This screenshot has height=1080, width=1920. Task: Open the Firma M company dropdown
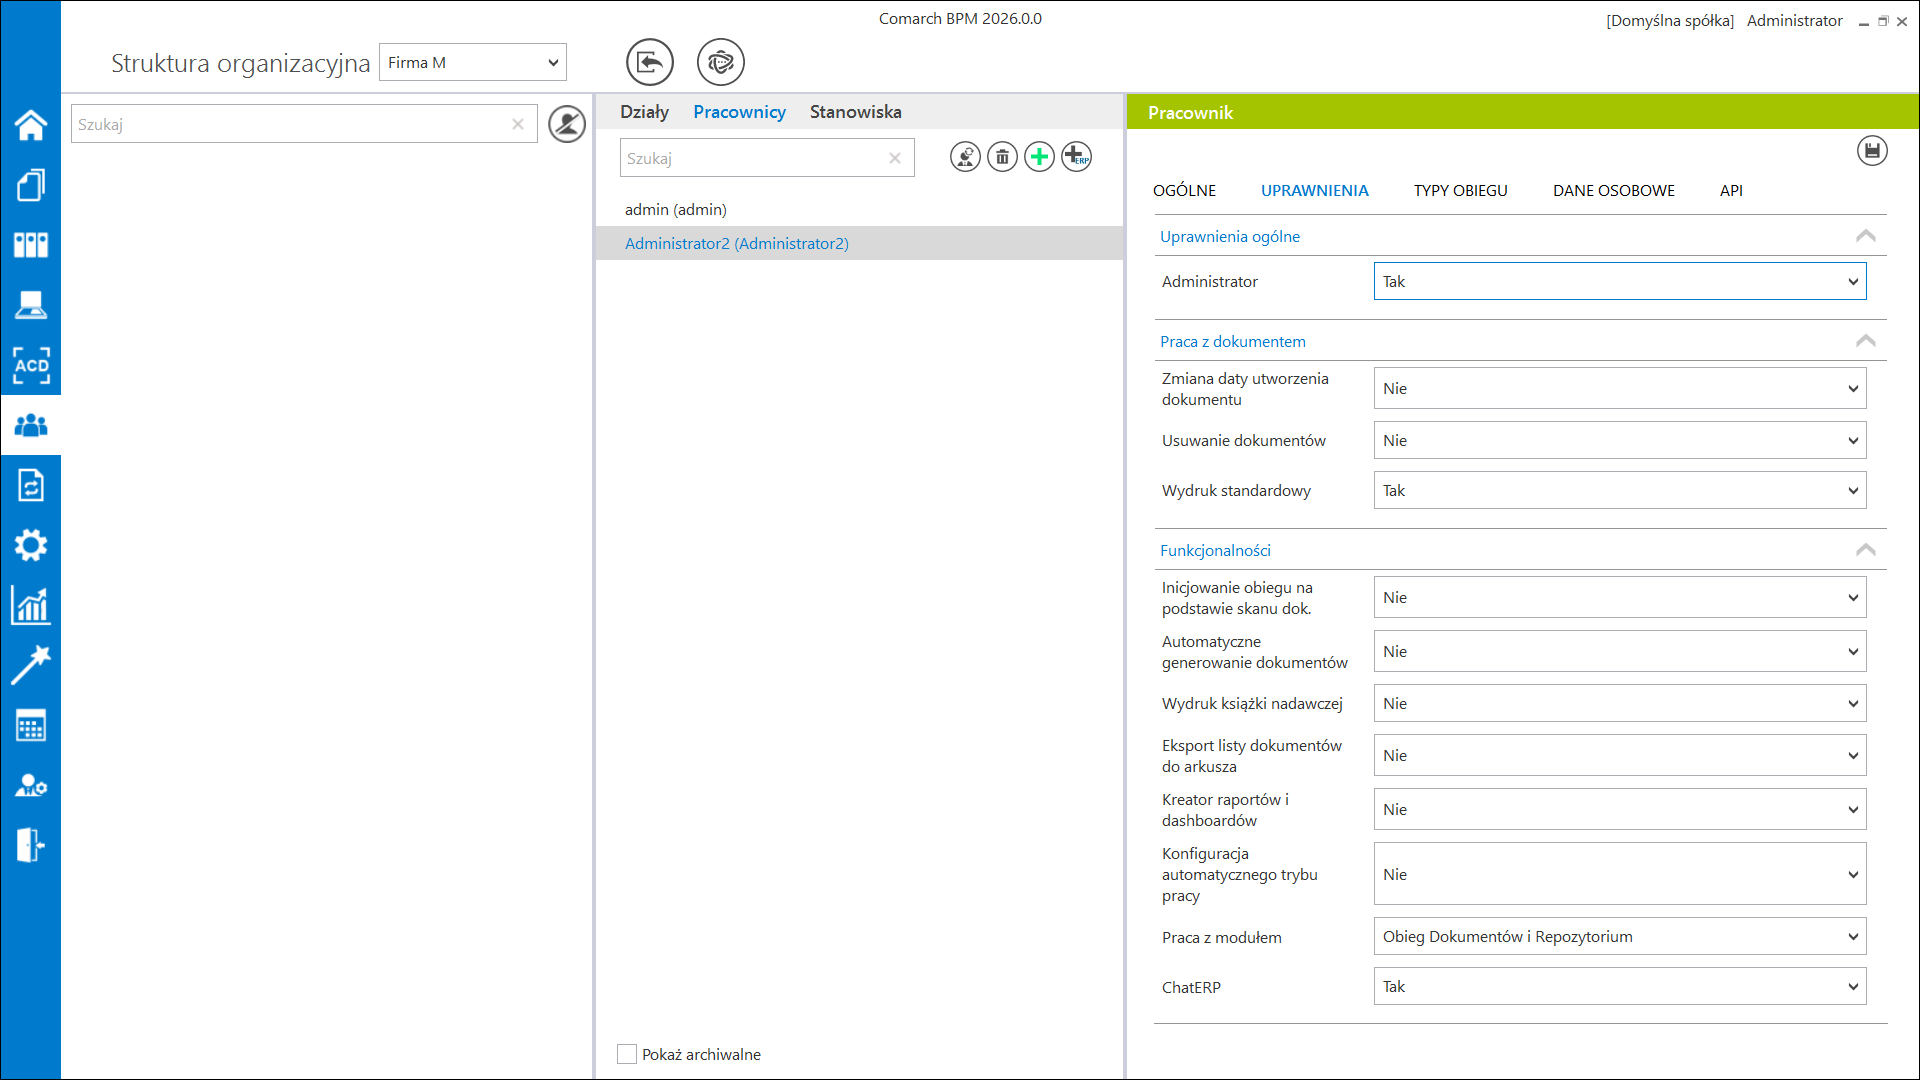(472, 63)
